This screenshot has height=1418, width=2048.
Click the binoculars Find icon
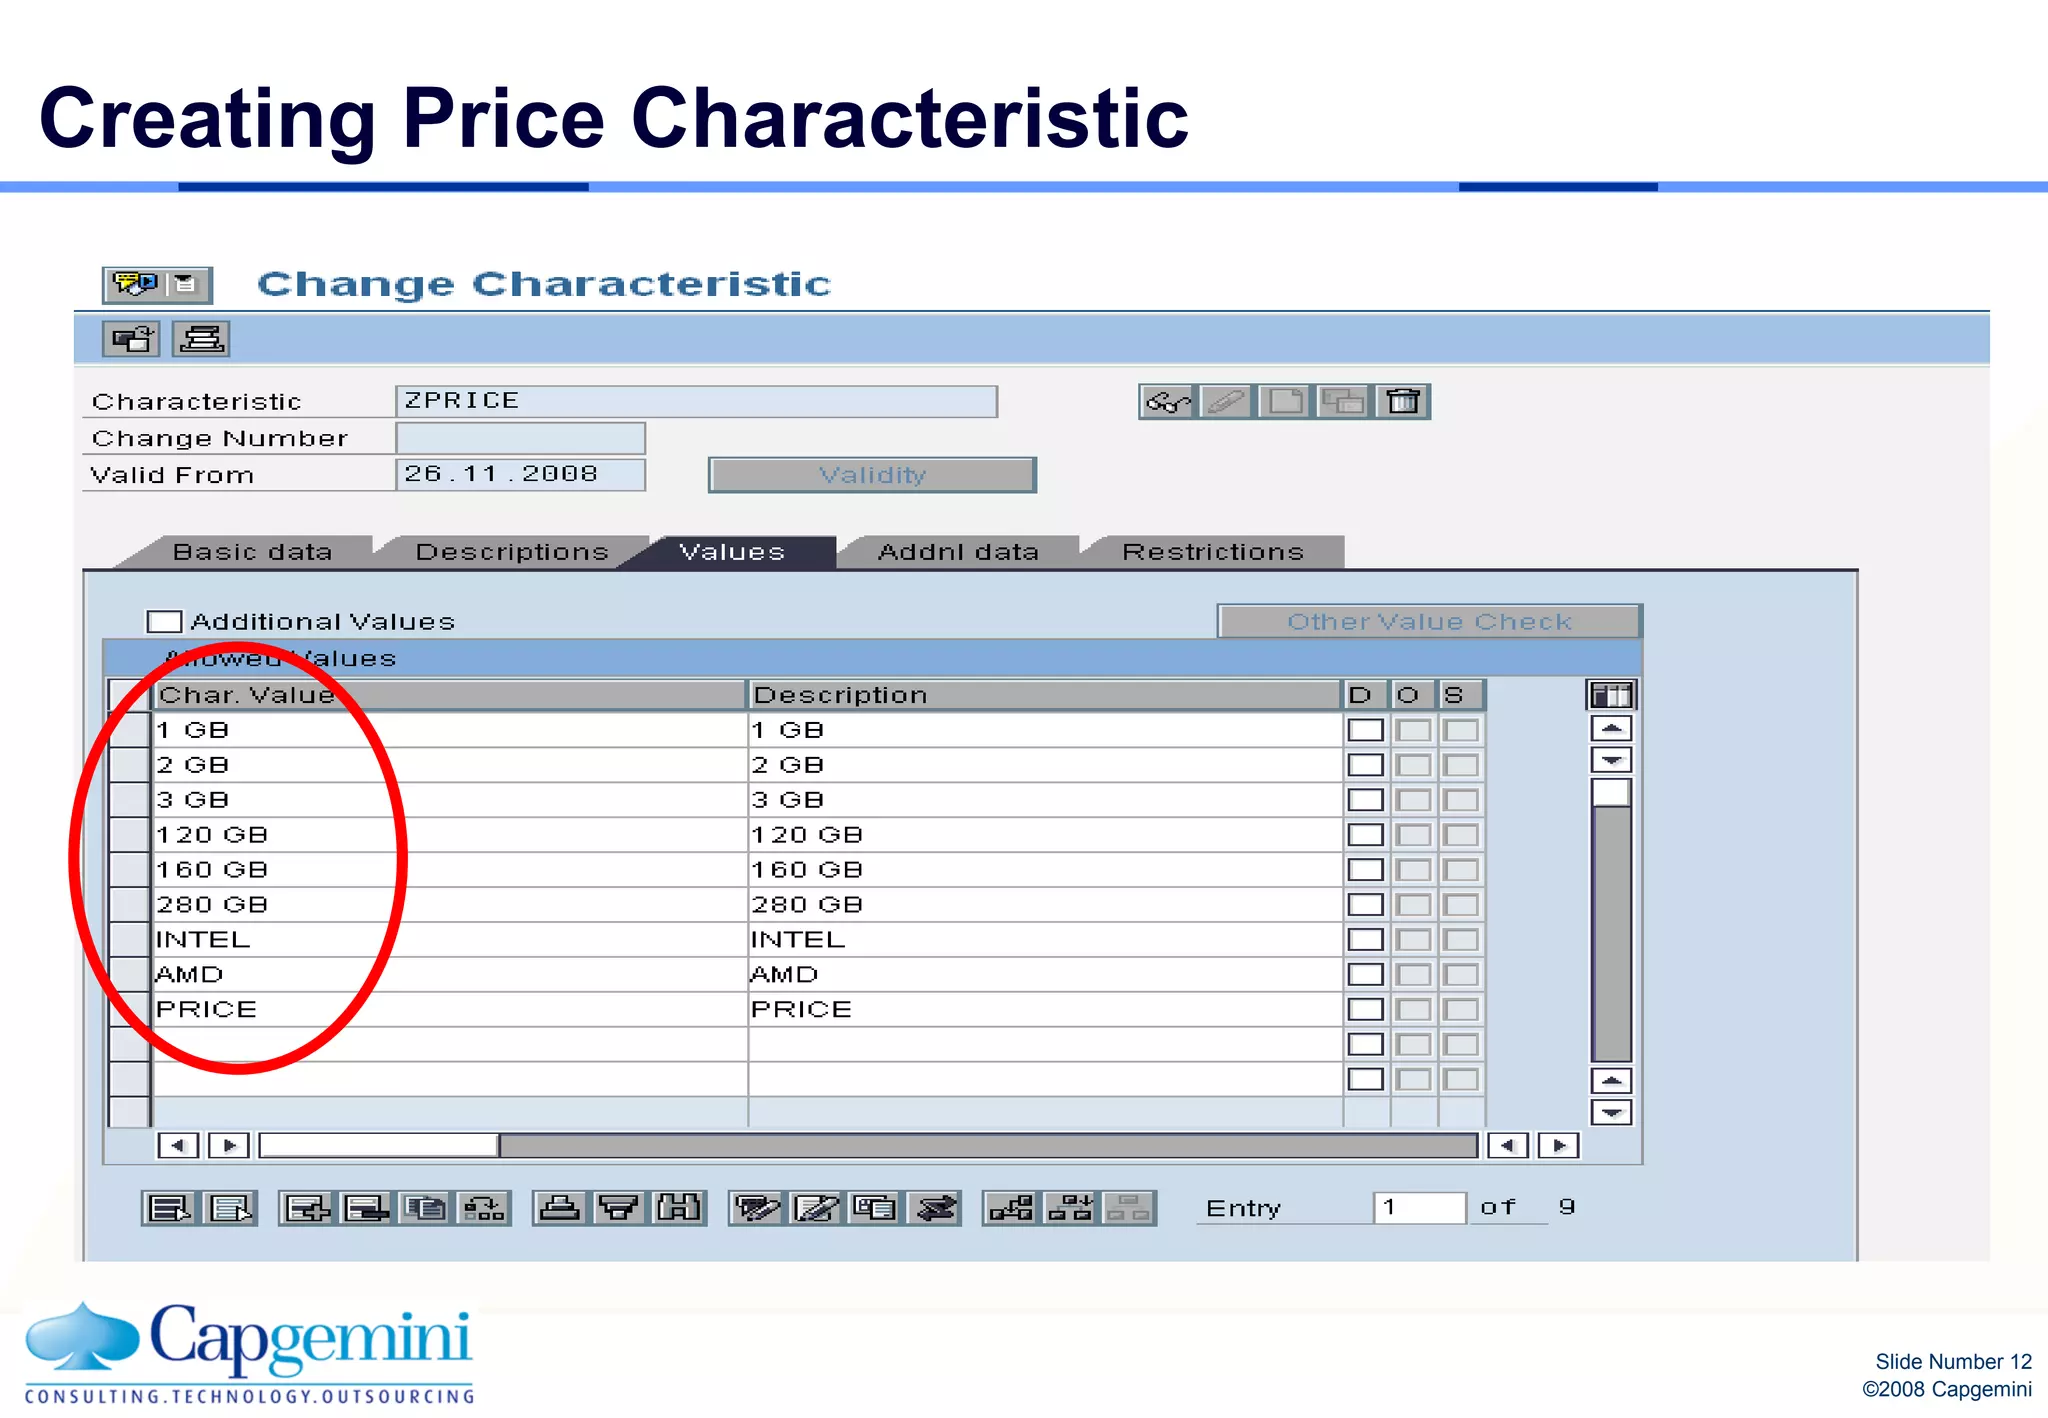point(679,1209)
